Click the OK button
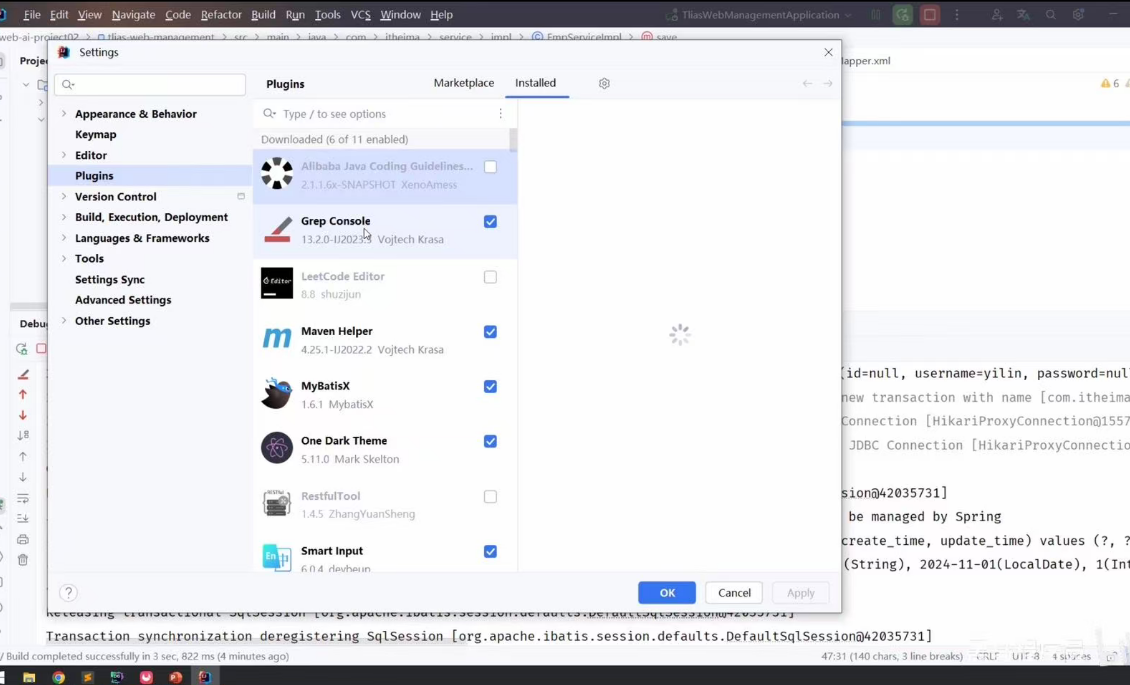The height and width of the screenshot is (685, 1130). (667, 593)
